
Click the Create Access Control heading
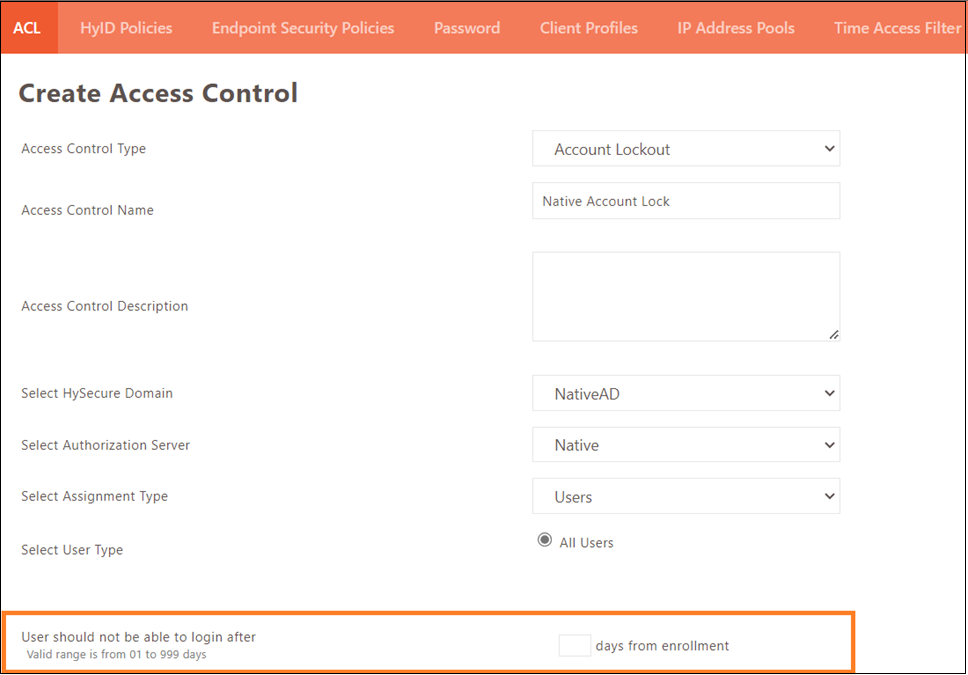(158, 93)
